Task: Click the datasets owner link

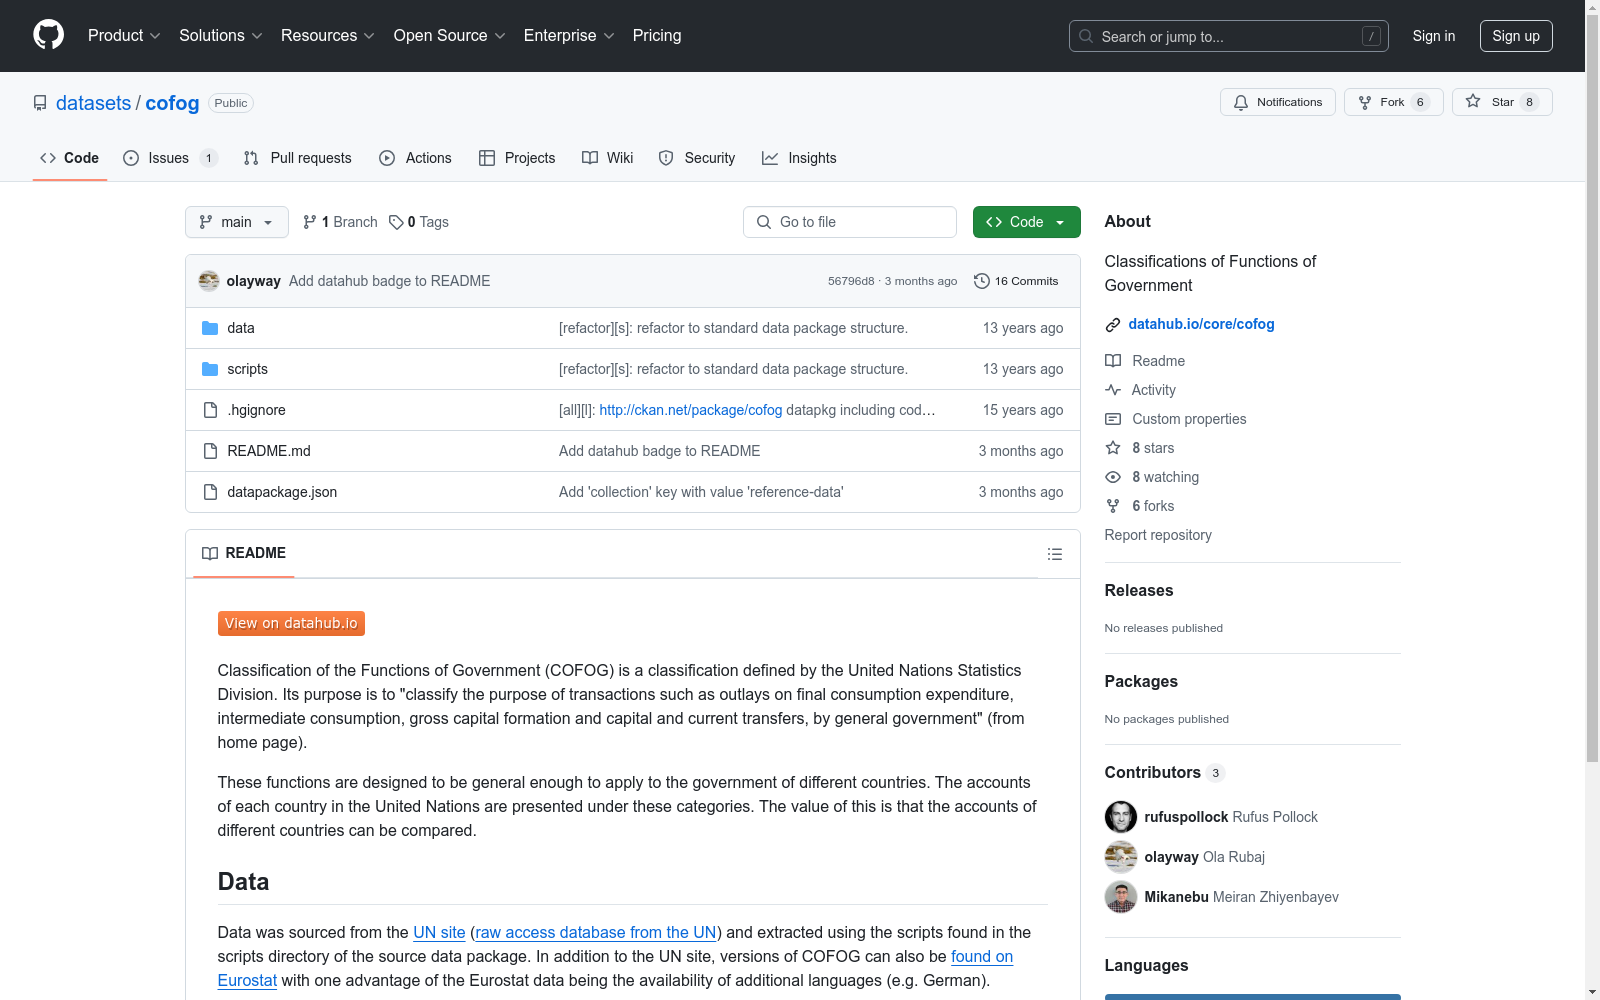Action: click(93, 103)
